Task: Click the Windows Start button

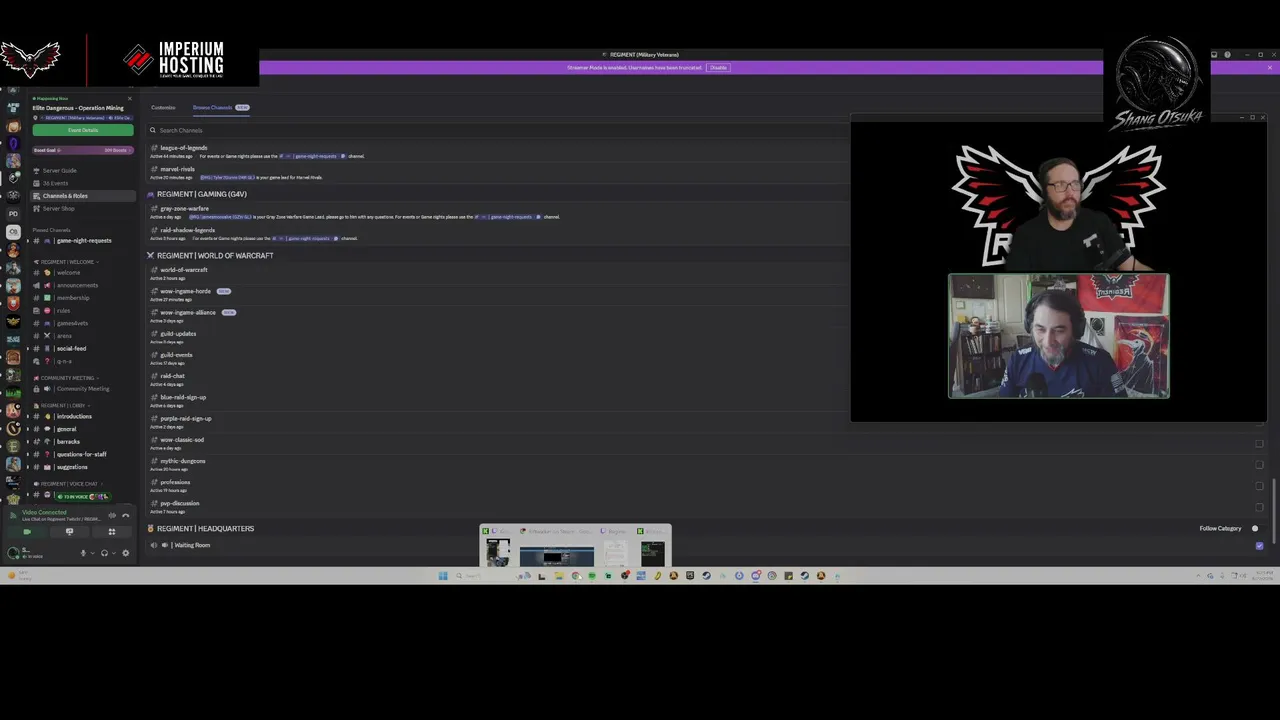Action: (443, 576)
